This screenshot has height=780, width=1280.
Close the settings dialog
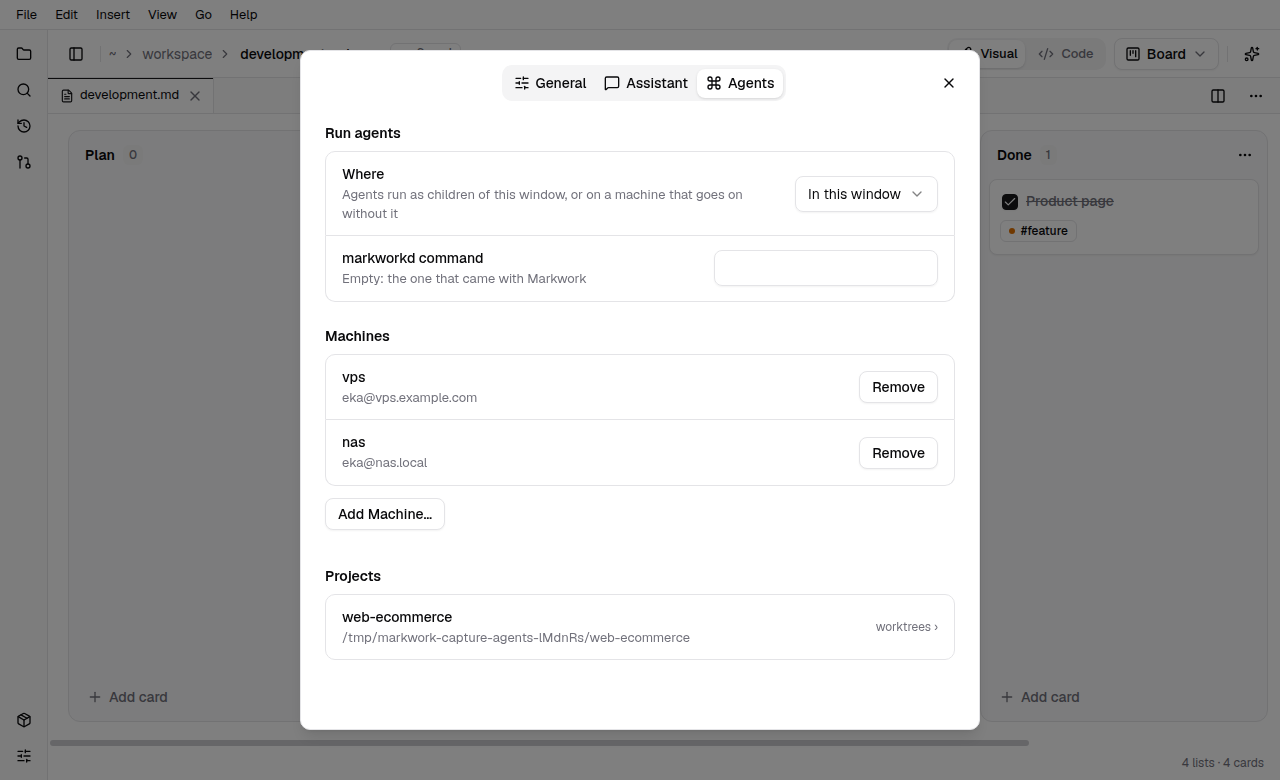pyautogui.click(x=949, y=83)
